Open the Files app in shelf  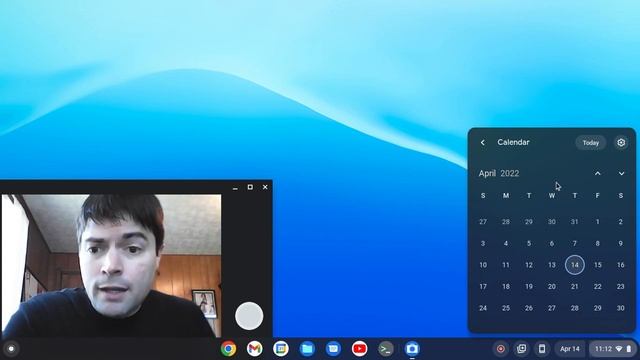(307, 349)
